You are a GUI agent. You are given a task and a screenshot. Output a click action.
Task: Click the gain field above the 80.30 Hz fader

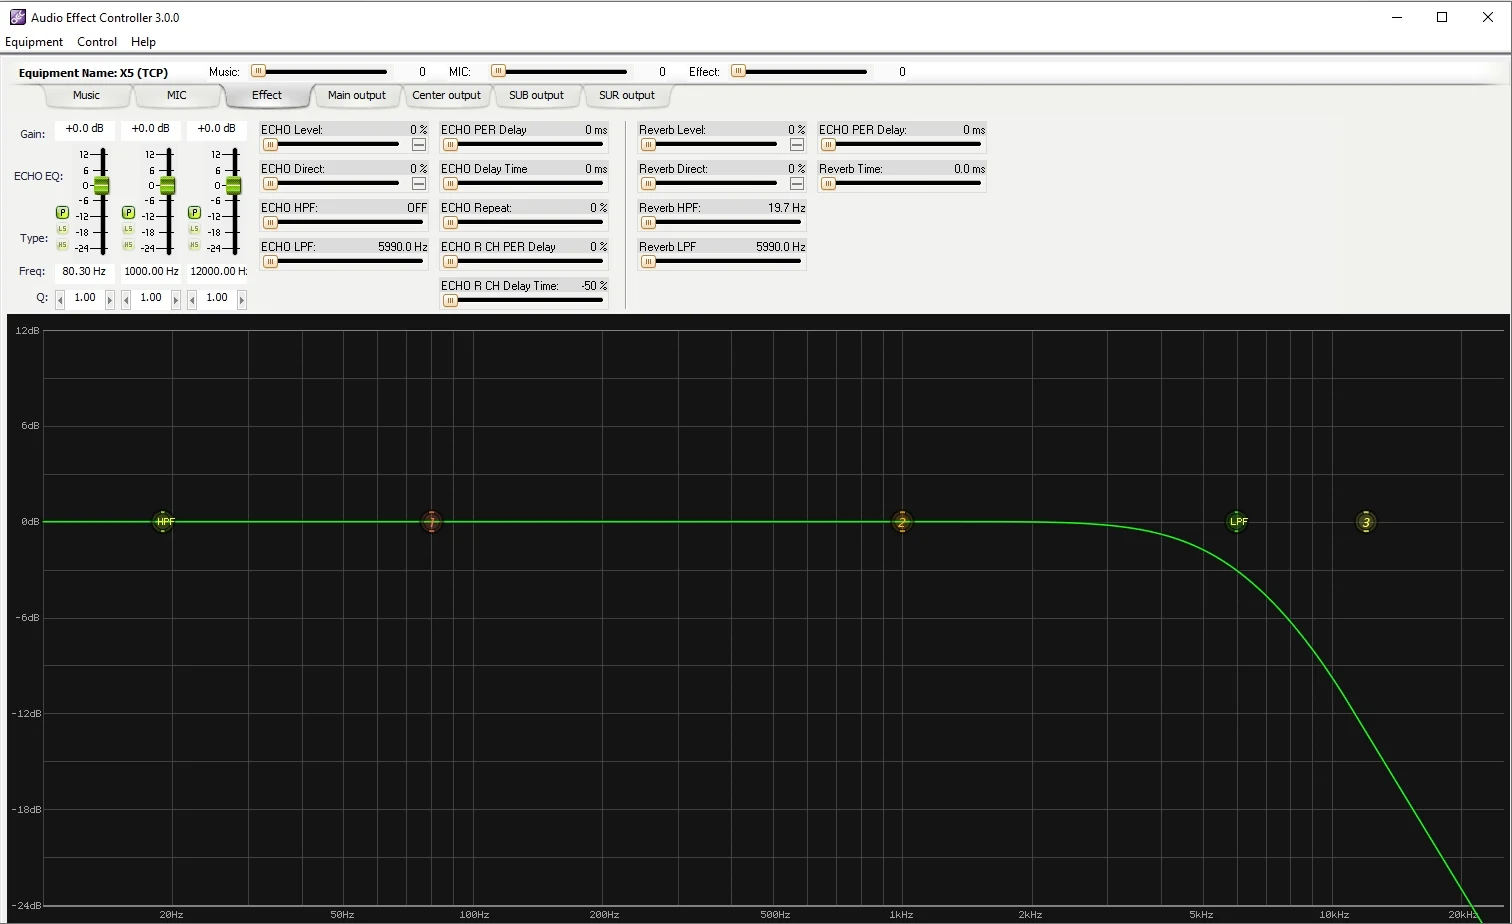85,129
